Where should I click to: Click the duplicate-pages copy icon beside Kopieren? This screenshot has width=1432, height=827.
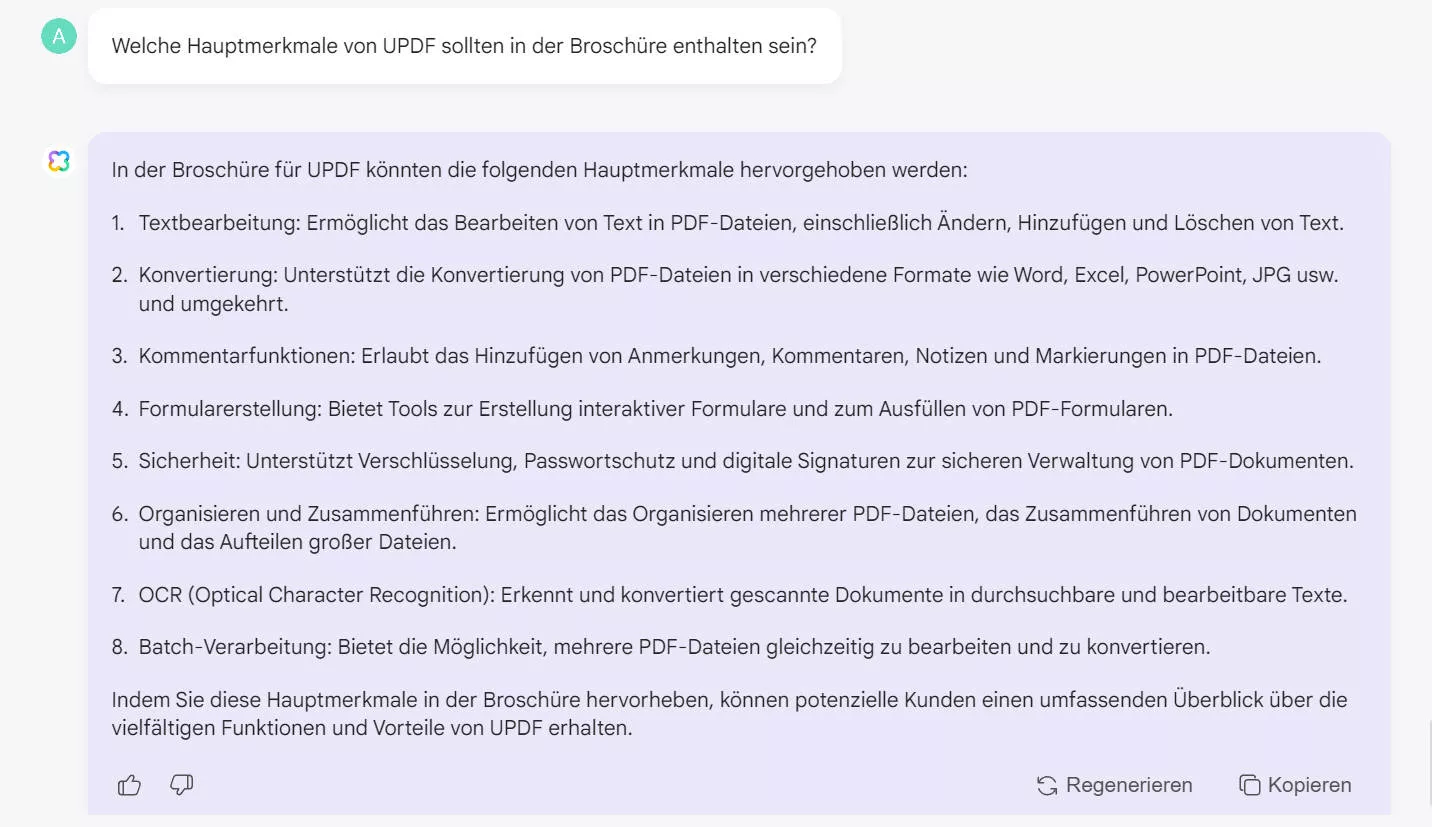(1250, 785)
